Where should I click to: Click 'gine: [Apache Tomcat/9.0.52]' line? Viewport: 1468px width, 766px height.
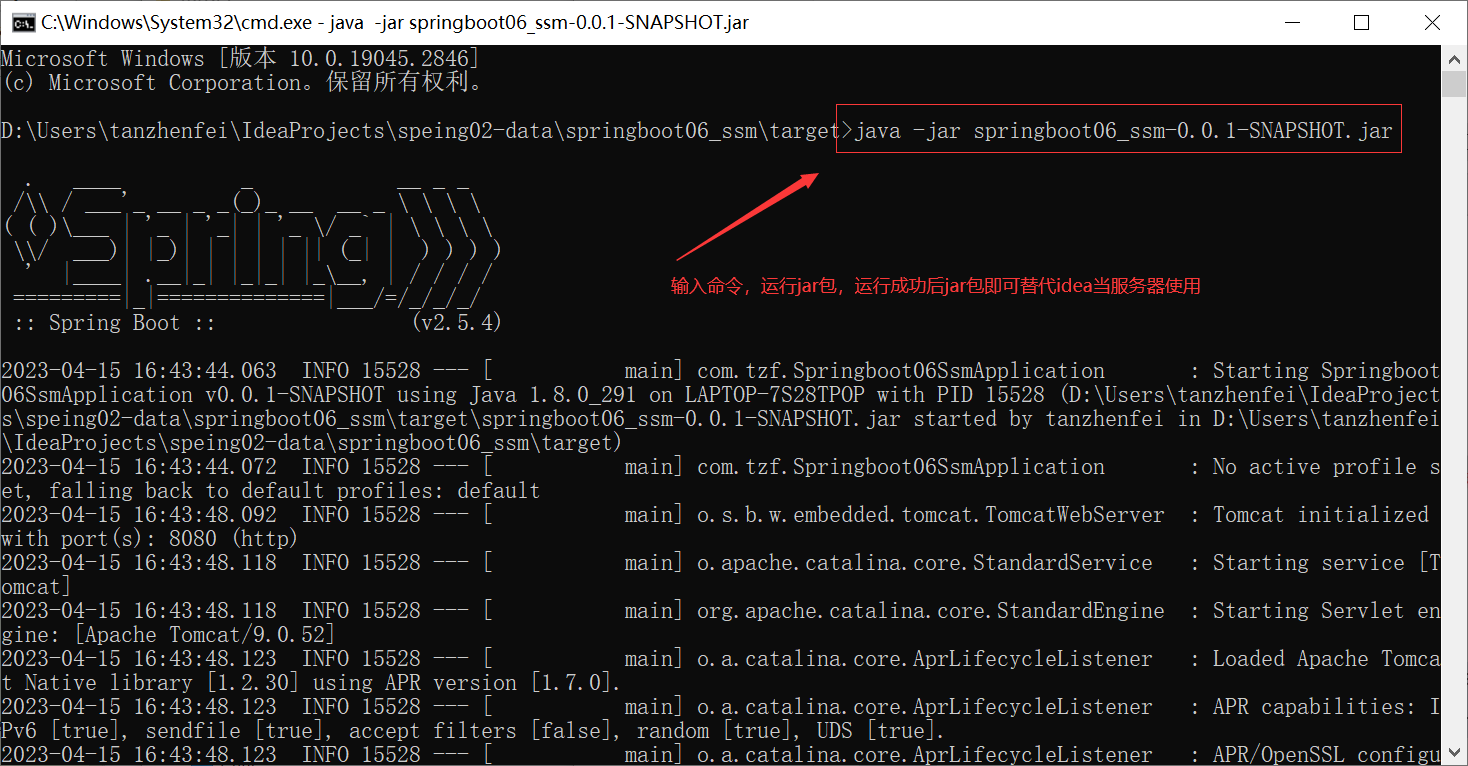tap(168, 635)
